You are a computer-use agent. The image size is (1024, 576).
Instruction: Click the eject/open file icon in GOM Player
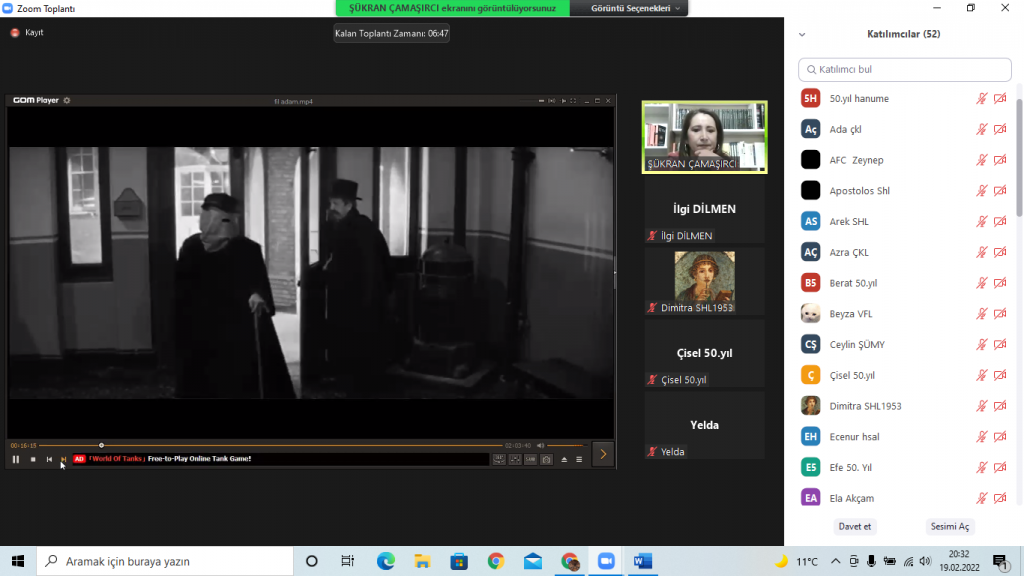pyautogui.click(x=563, y=459)
